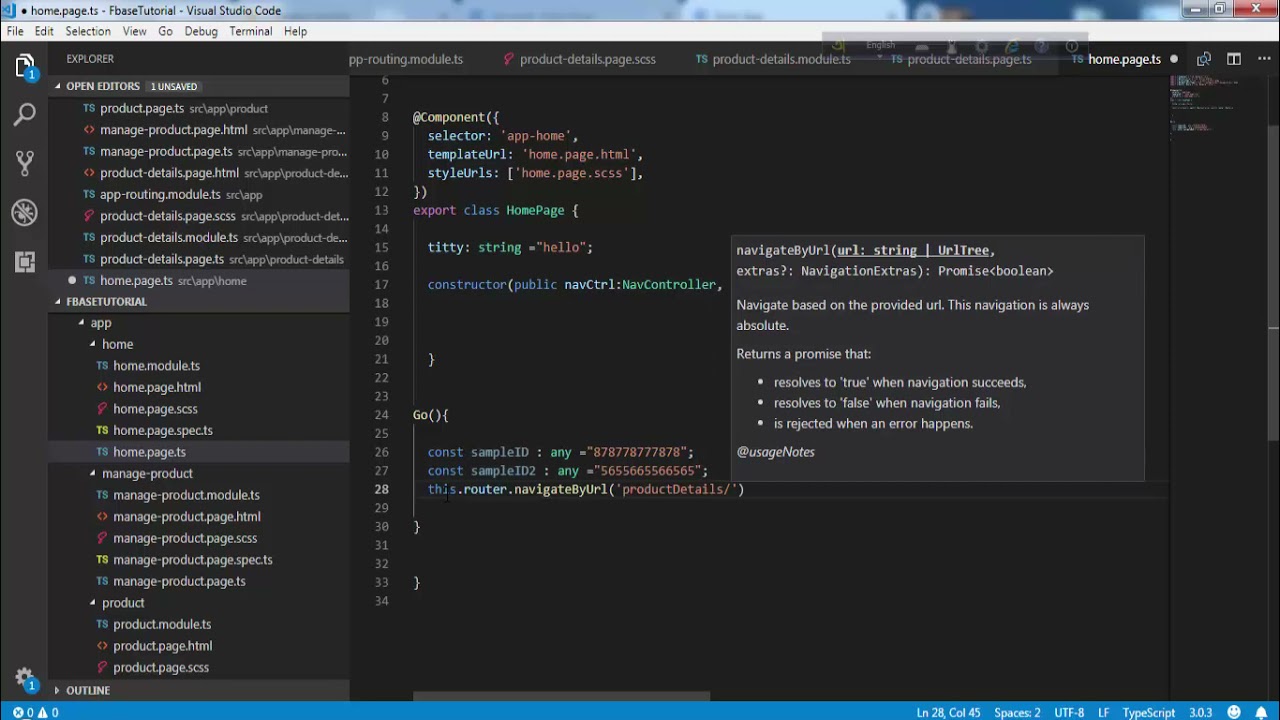Click the '1 UNSAVED' badge in Open Editors
Viewport: 1280px width, 720px height.
[x=174, y=86]
